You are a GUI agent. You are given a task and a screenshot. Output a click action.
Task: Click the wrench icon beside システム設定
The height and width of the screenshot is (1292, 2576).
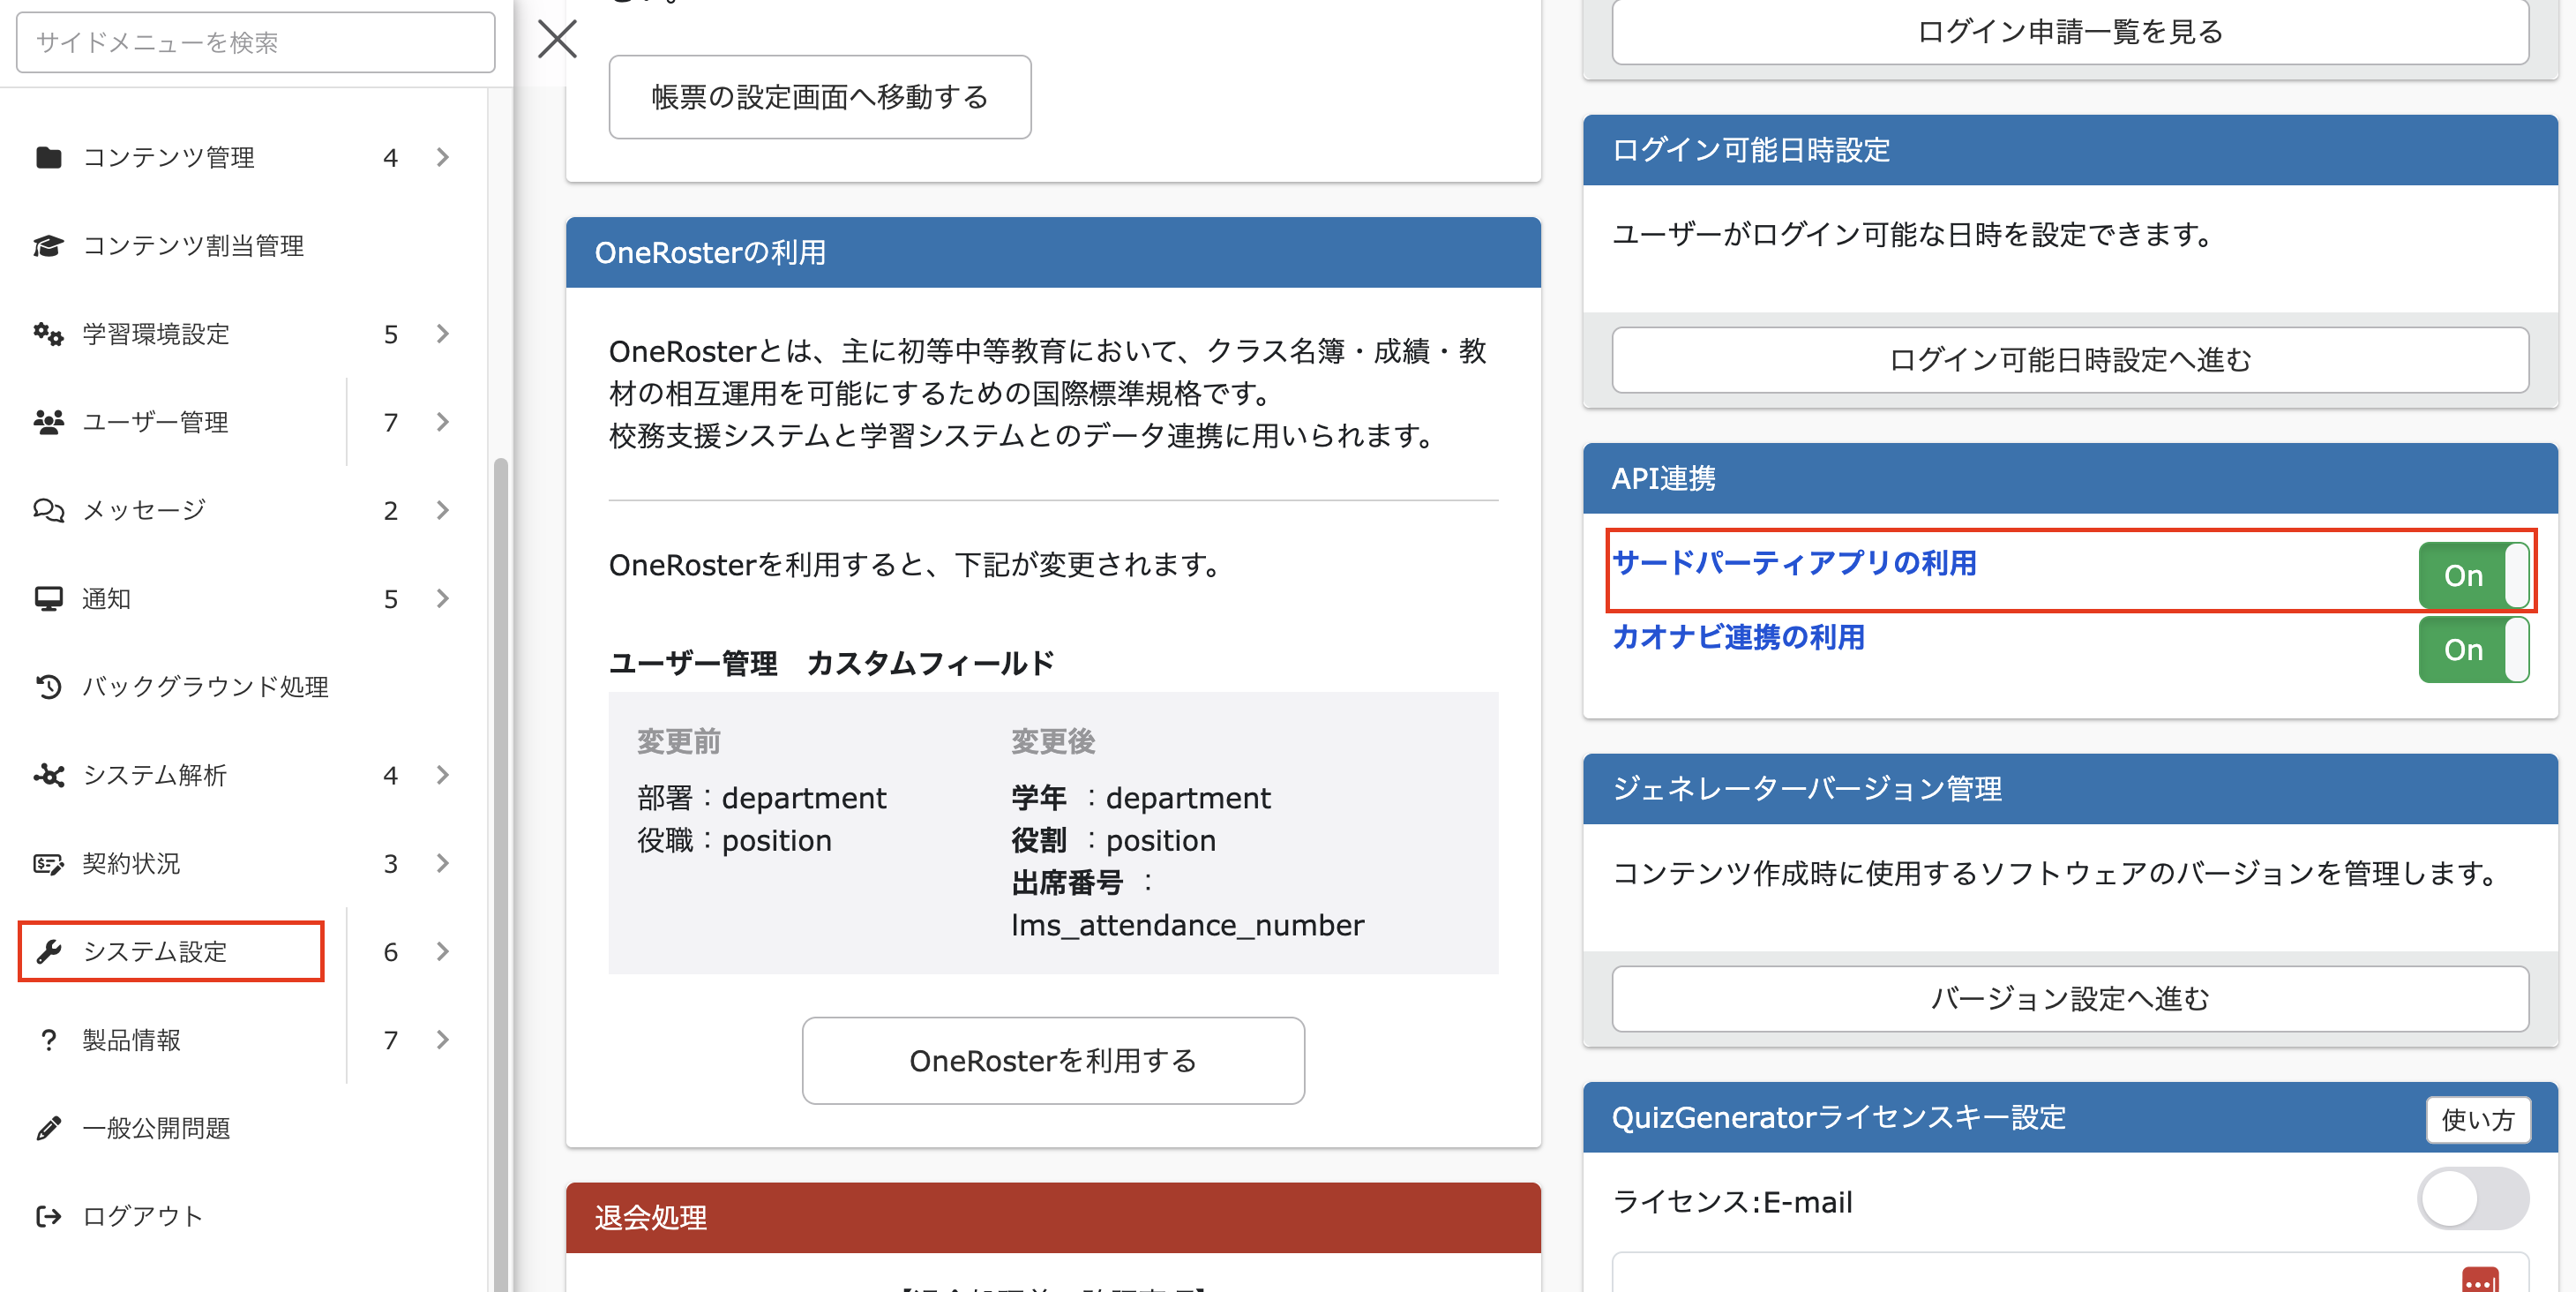coord(48,951)
